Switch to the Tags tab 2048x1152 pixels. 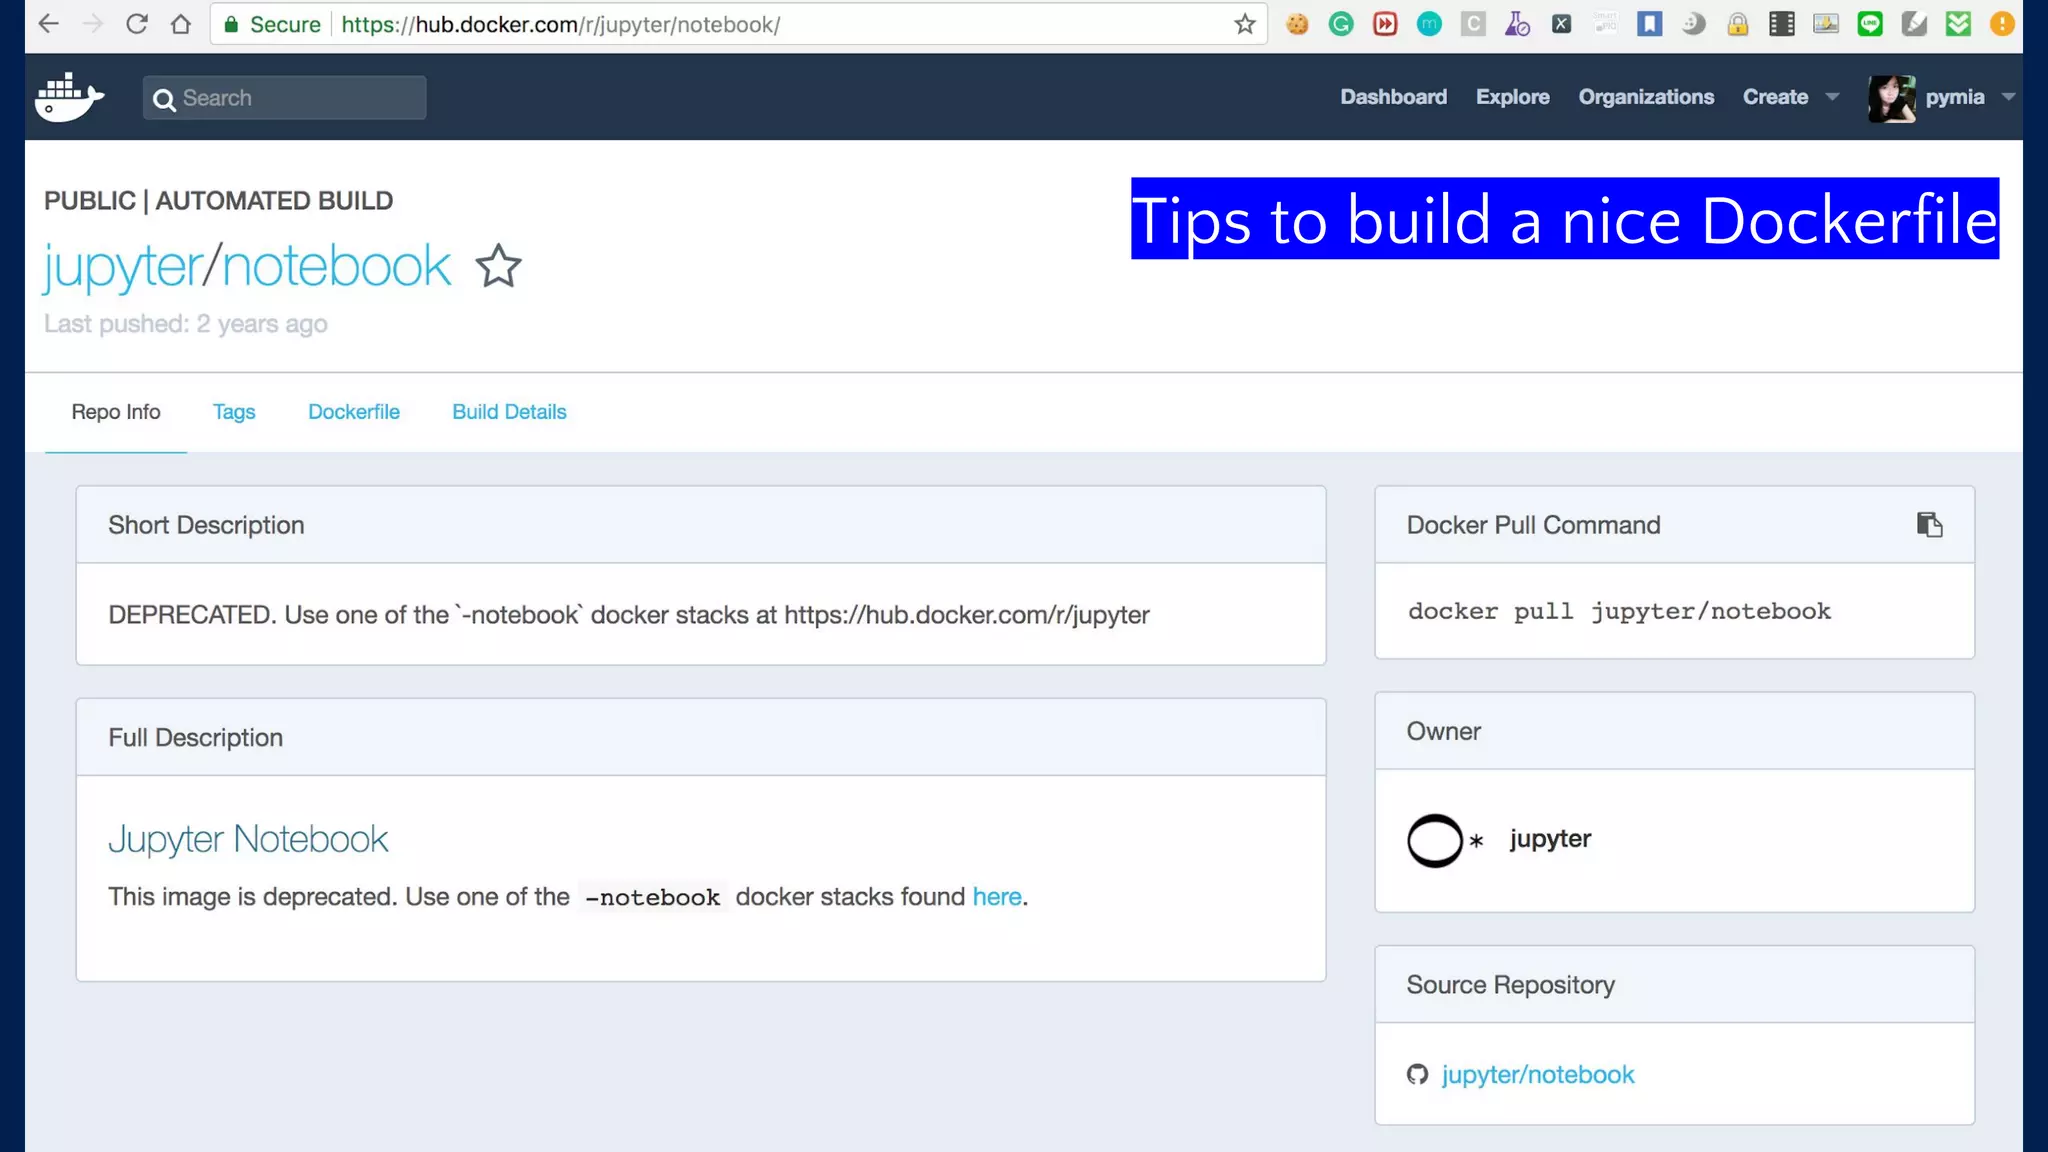point(234,412)
